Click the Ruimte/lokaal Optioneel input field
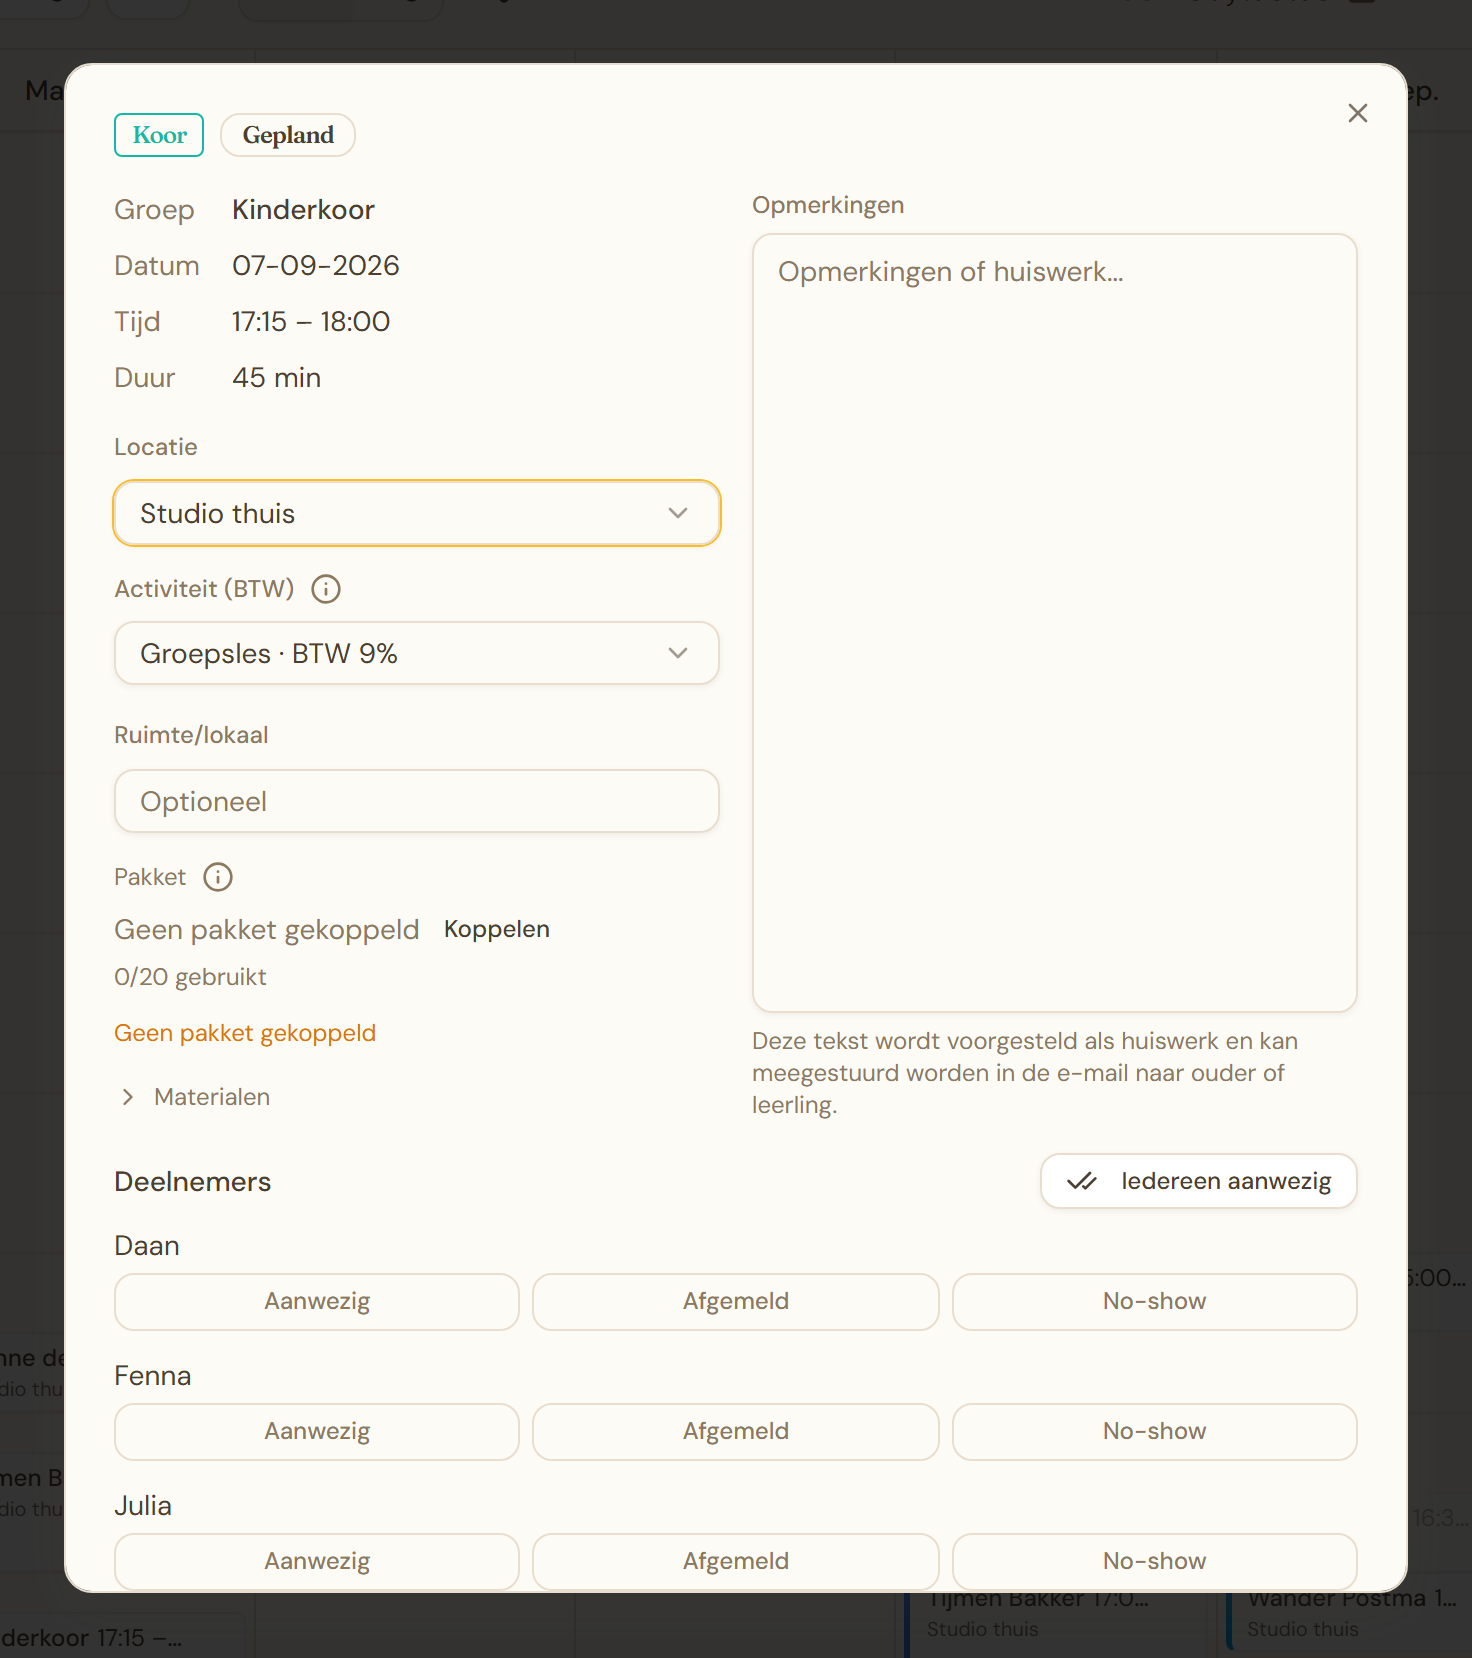1472x1658 pixels. [x=417, y=801]
